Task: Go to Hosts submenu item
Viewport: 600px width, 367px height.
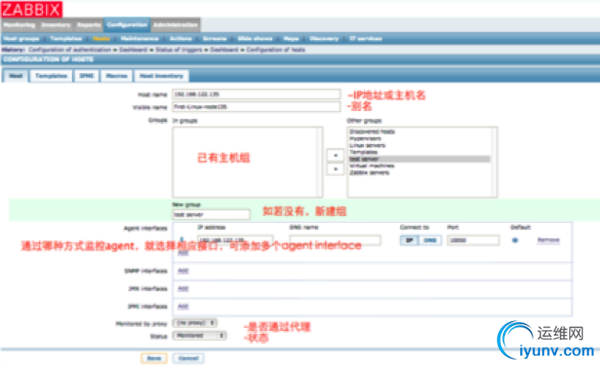Action: (x=101, y=39)
